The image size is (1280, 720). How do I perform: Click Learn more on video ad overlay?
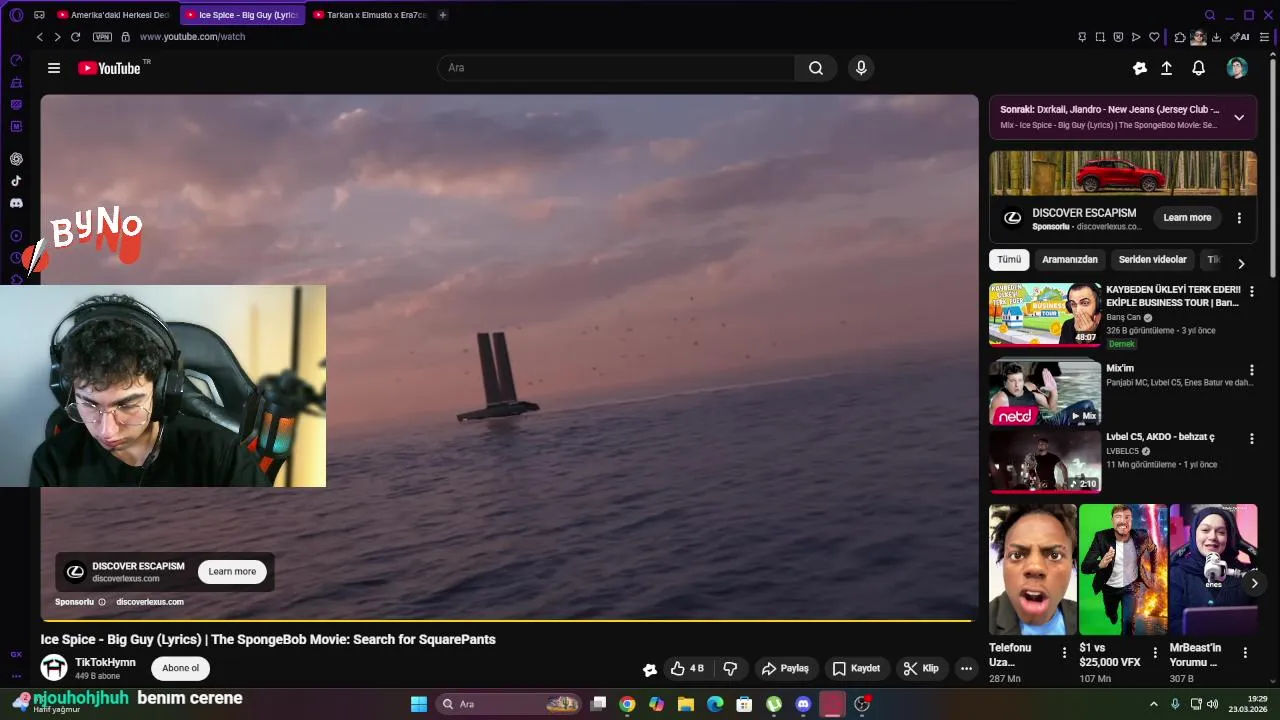232,571
